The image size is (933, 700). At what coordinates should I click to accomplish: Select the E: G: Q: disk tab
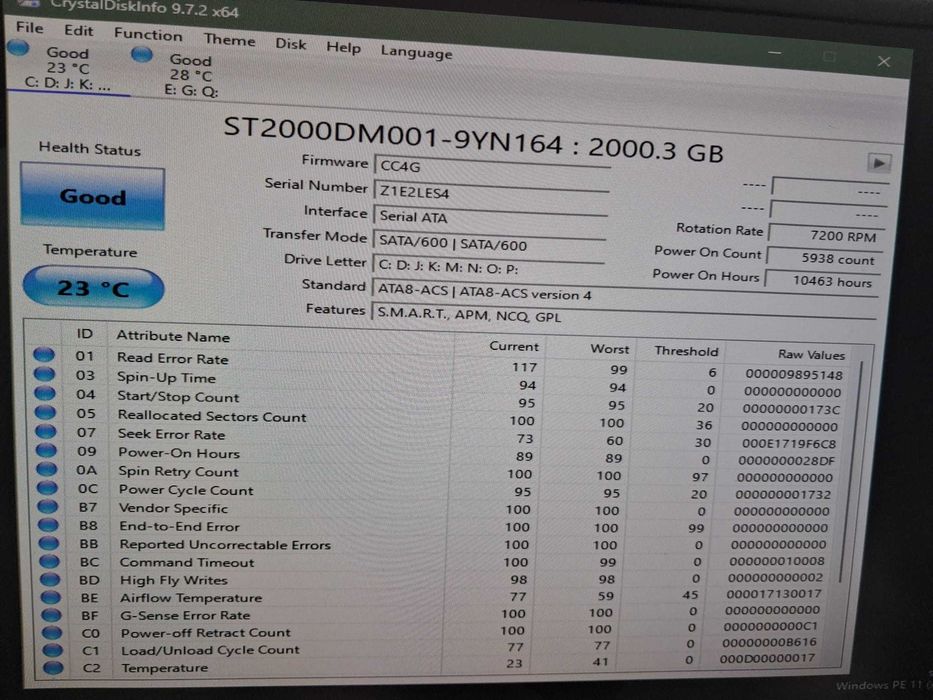click(192, 76)
